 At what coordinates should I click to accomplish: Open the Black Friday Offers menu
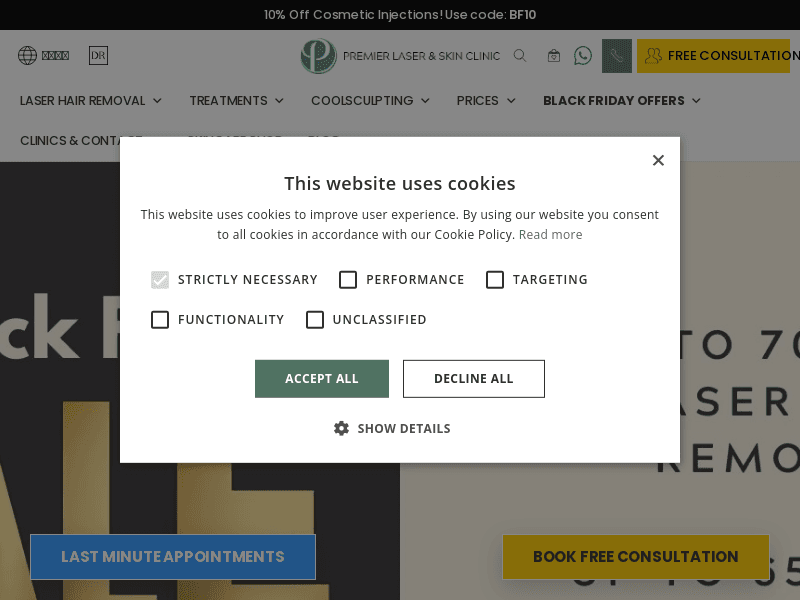click(622, 101)
